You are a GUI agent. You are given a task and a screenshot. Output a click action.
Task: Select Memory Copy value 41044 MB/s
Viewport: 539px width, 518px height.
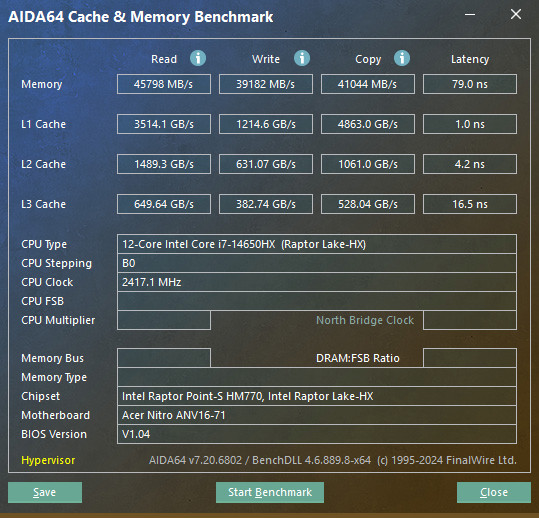[368, 84]
